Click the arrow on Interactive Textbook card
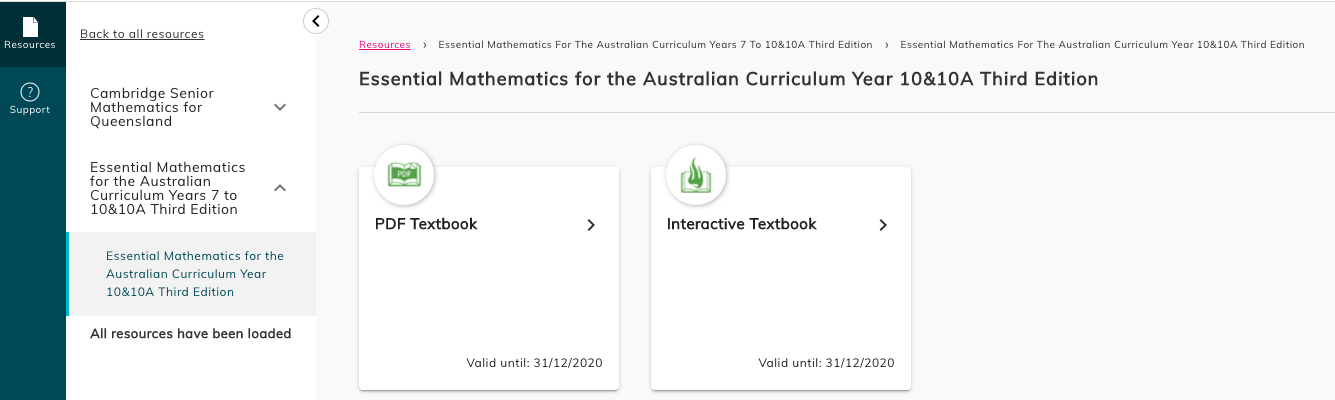This screenshot has width=1335, height=400. 883,225
